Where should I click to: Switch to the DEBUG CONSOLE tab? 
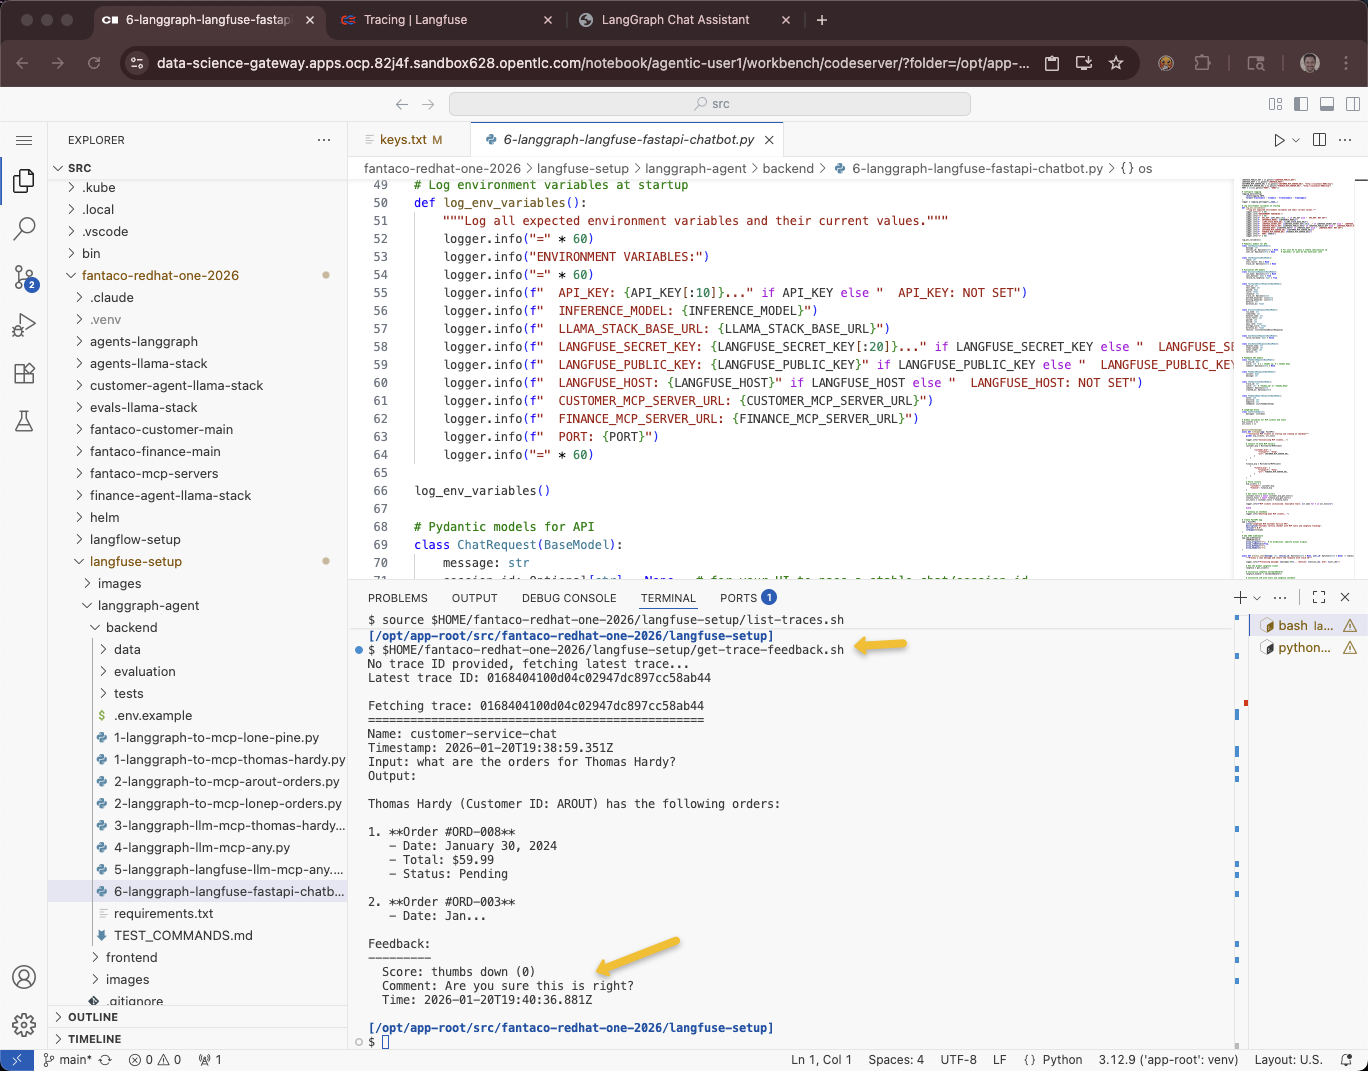(x=568, y=598)
